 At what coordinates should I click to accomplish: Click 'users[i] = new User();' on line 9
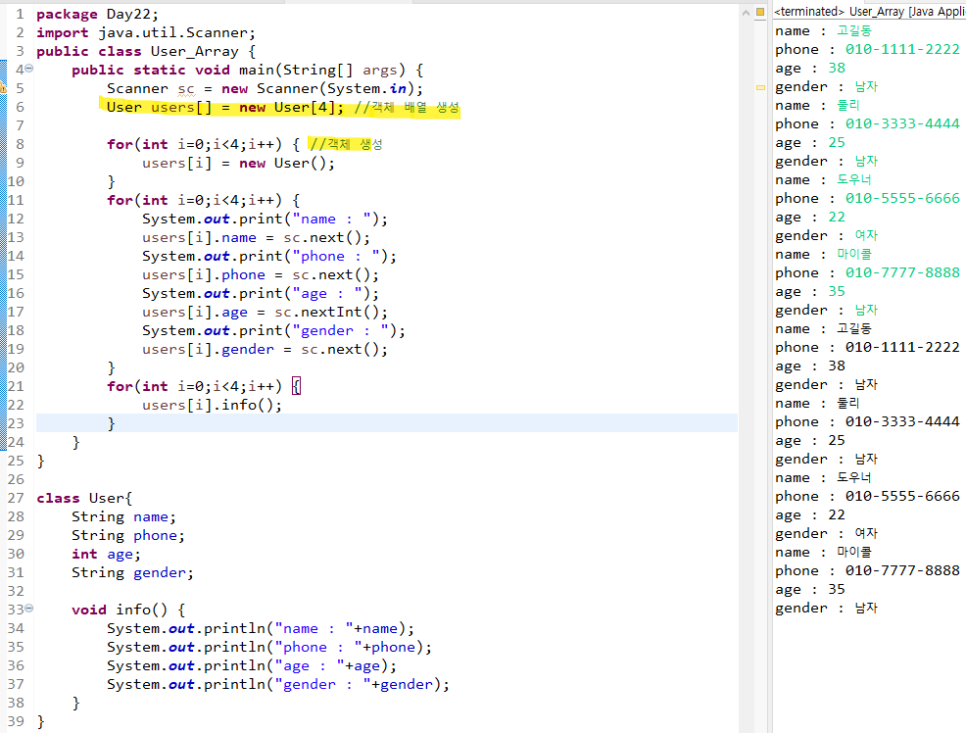tap(238, 163)
